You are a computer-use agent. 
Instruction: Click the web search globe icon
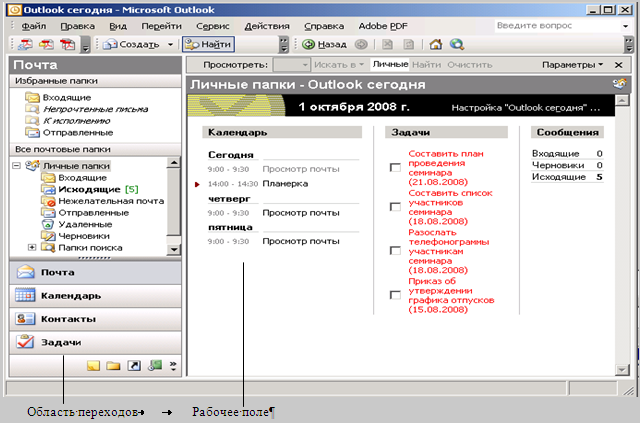click(457, 44)
